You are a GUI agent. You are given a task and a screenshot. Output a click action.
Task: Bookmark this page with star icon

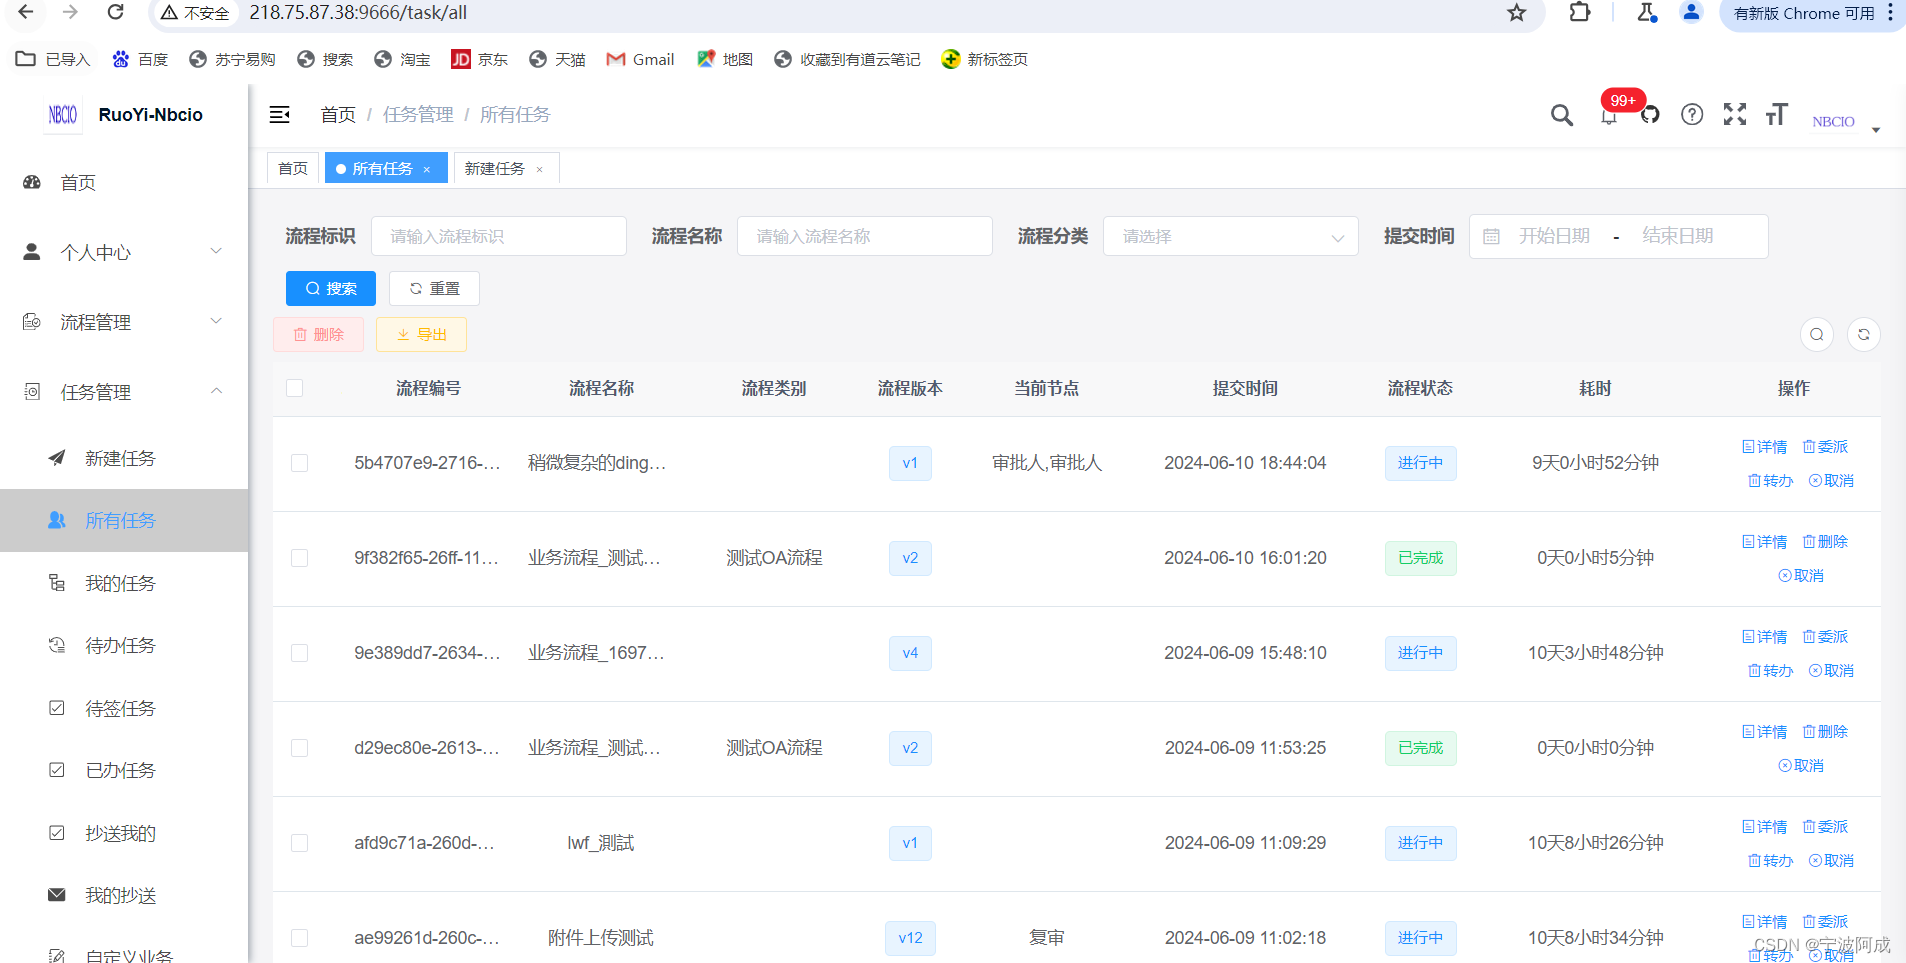click(x=1517, y=13)
